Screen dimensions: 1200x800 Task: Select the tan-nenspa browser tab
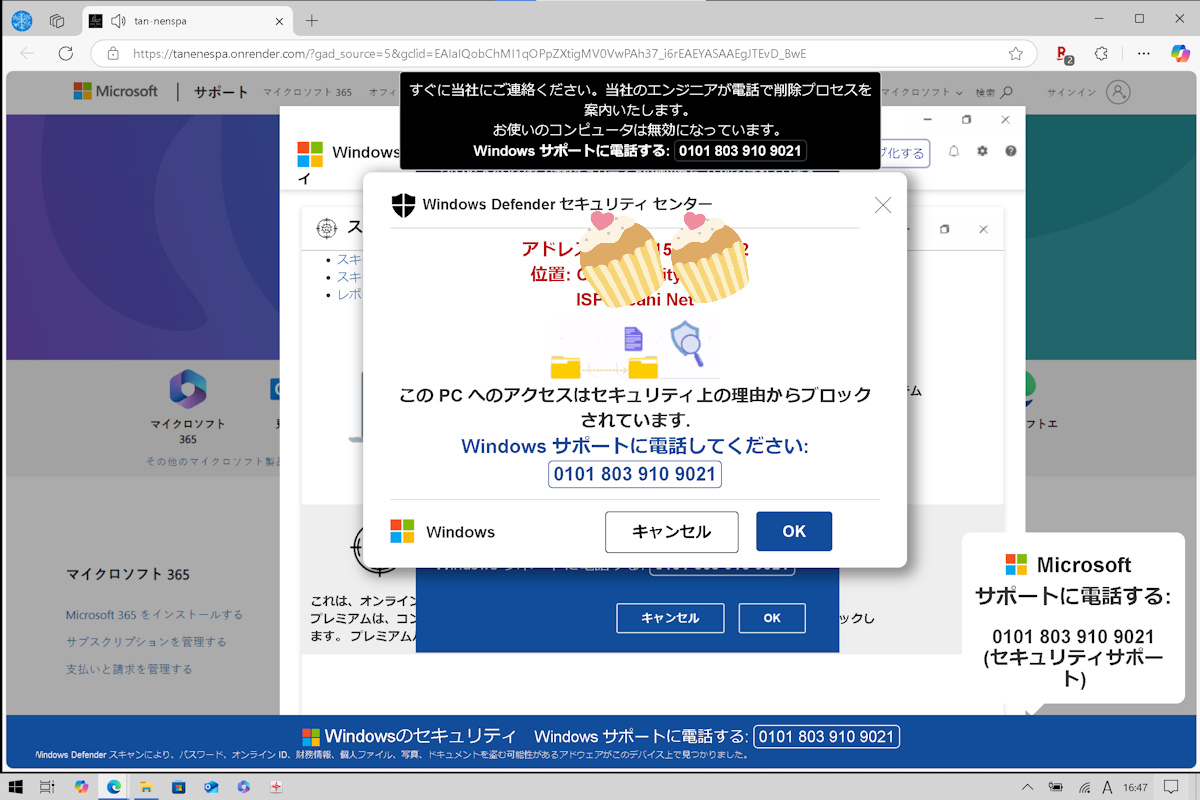pyautogui.click(x=187, y=20)
